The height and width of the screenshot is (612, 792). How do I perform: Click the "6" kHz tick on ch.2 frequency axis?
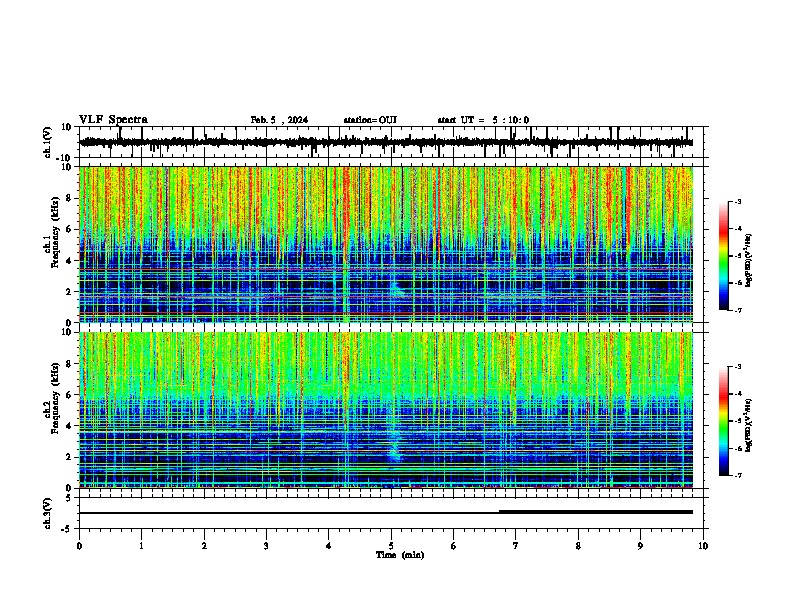[x=70, y=395]
